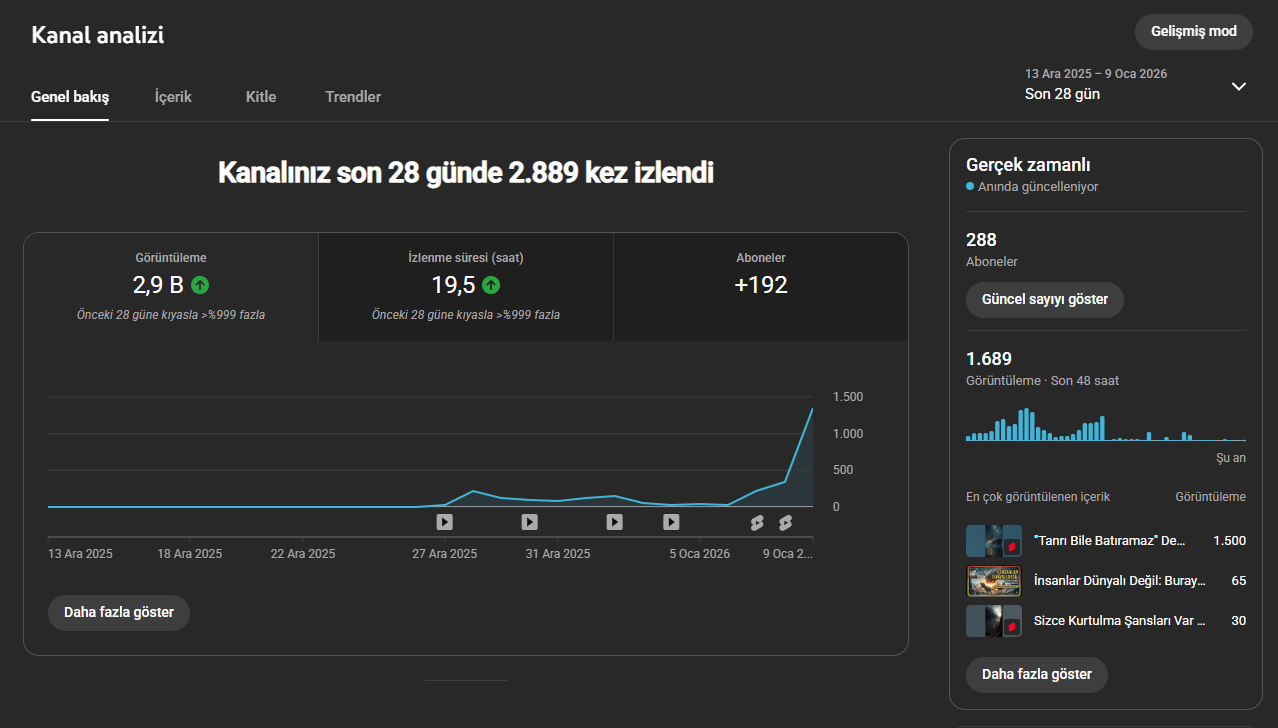Click the Gelişmiş mod button
The width and height of the screenshot is (1278, 728).
tap(1194, 31)
